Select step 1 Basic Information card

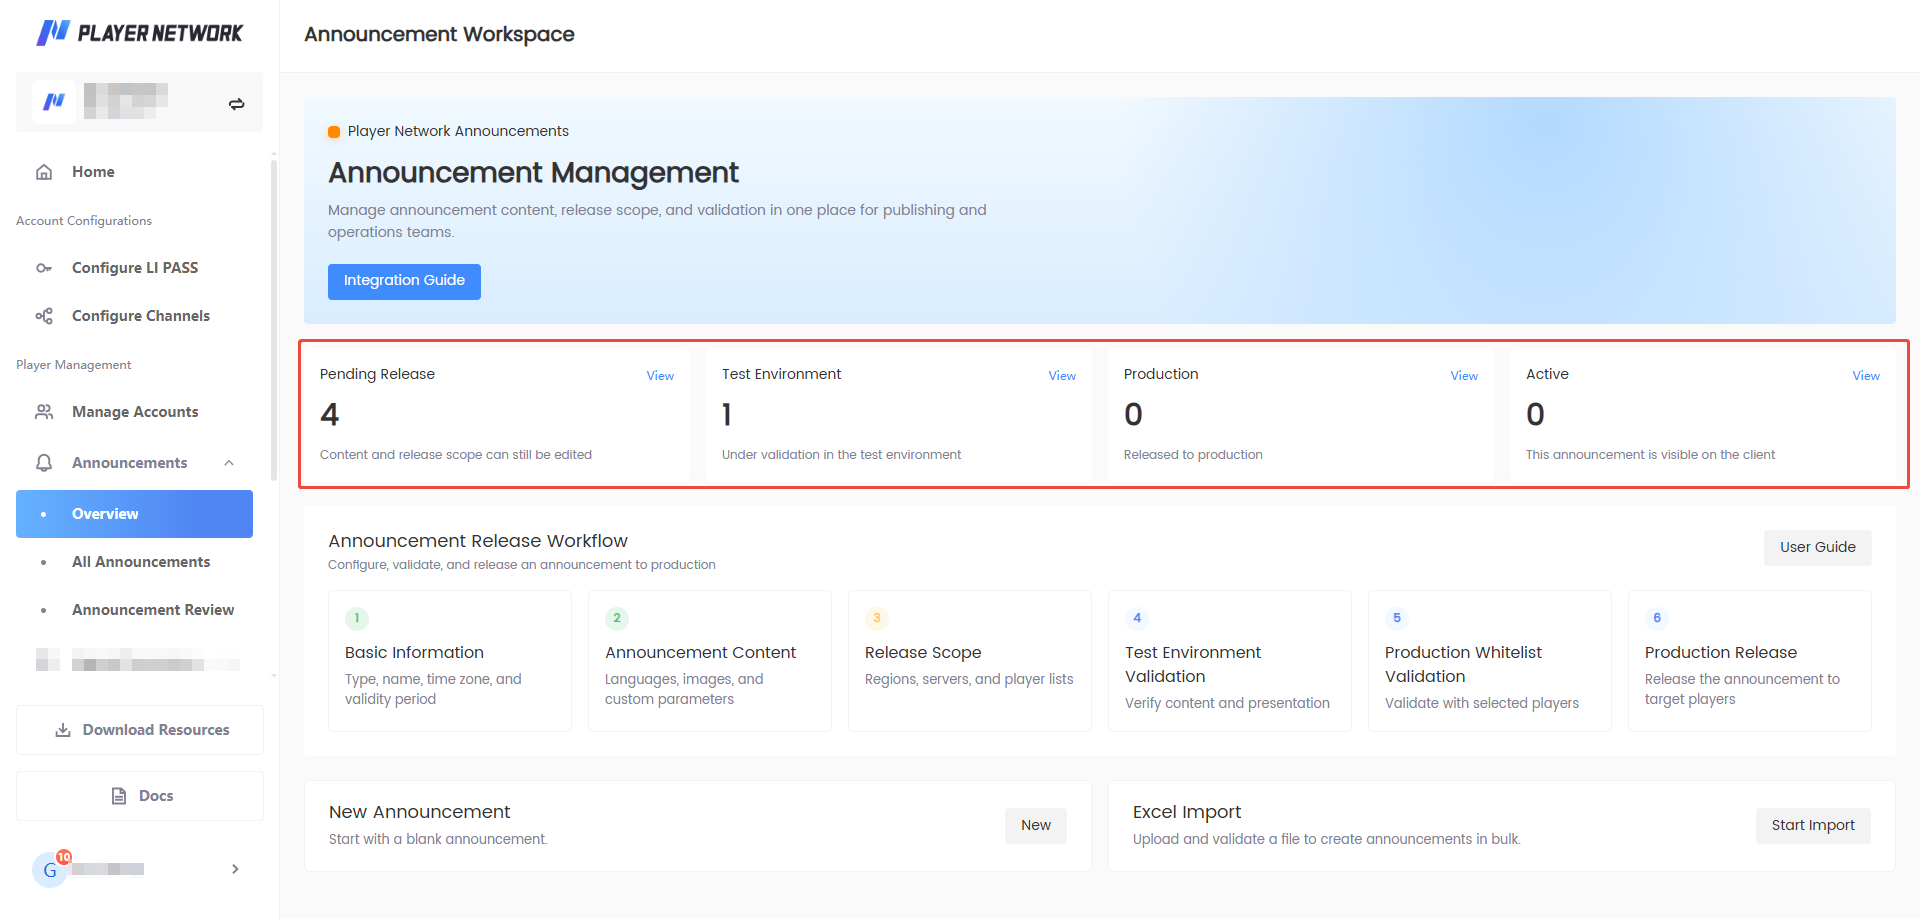pyautogui.click(x=450, y=661)
